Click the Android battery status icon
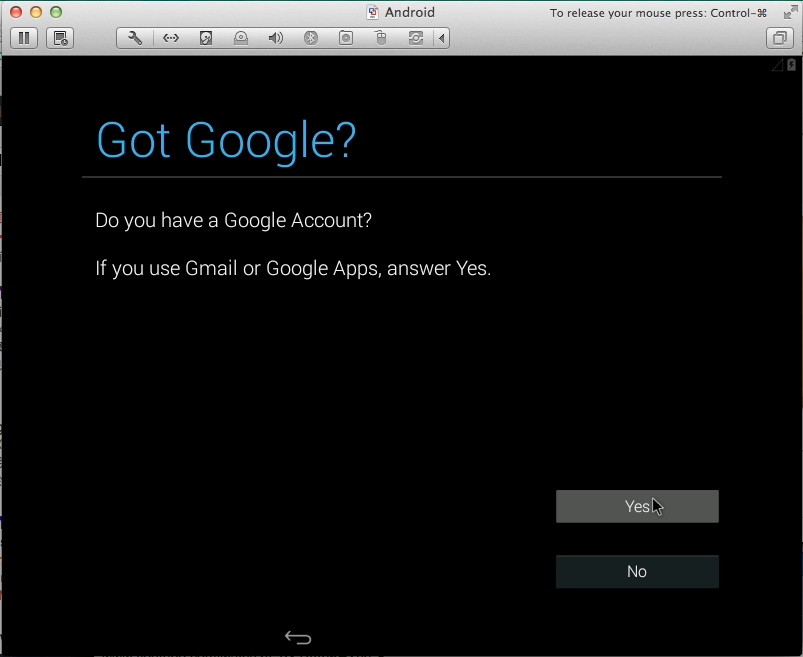803x657 pixels. pyautogui.click(x=791, y=65)
